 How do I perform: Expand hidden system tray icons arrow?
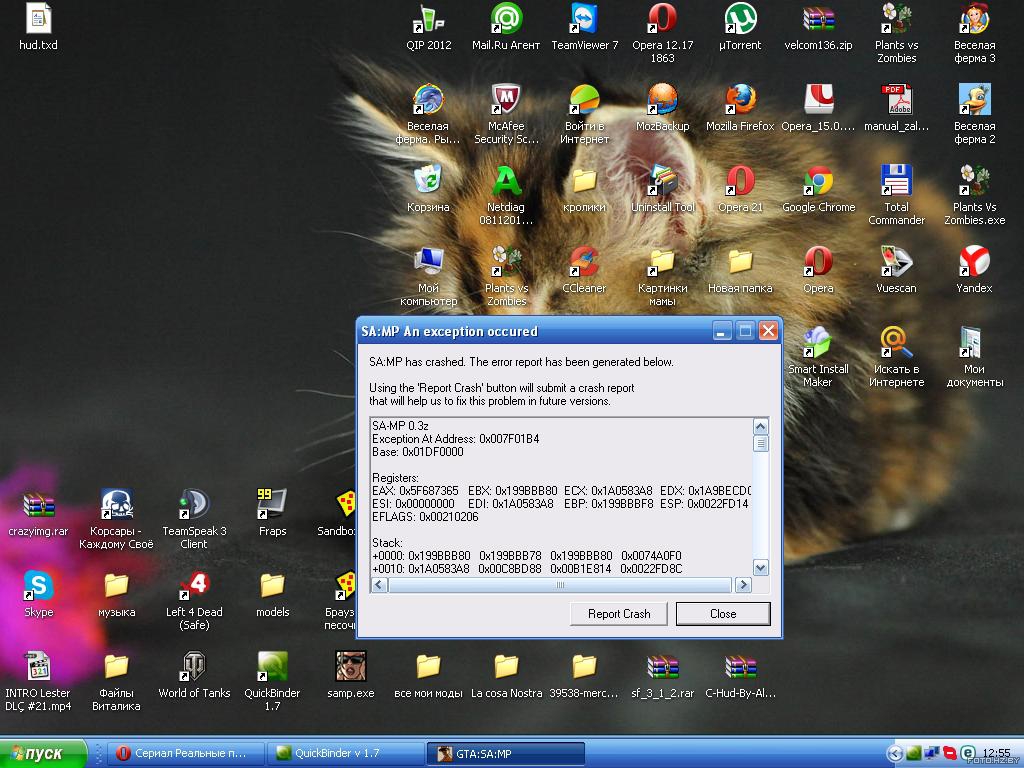coord(894,754)
